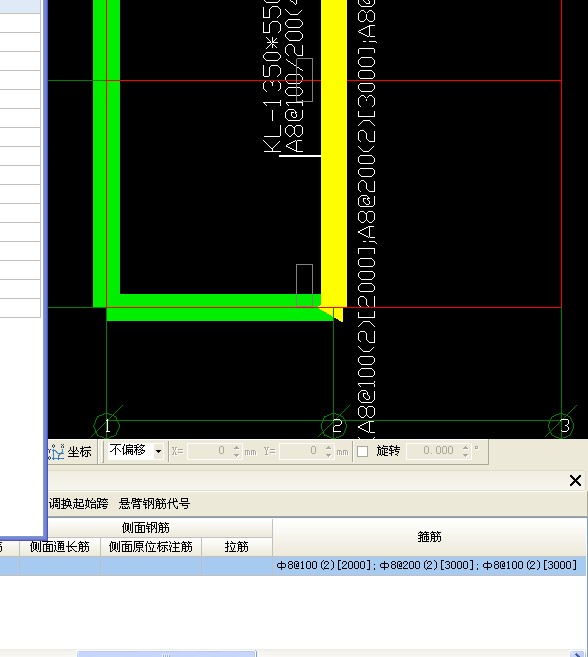The height and width of the screenshot is (657, 588).
Task: Select the 拉筋 column header
Action: click(x=237, y=547)
